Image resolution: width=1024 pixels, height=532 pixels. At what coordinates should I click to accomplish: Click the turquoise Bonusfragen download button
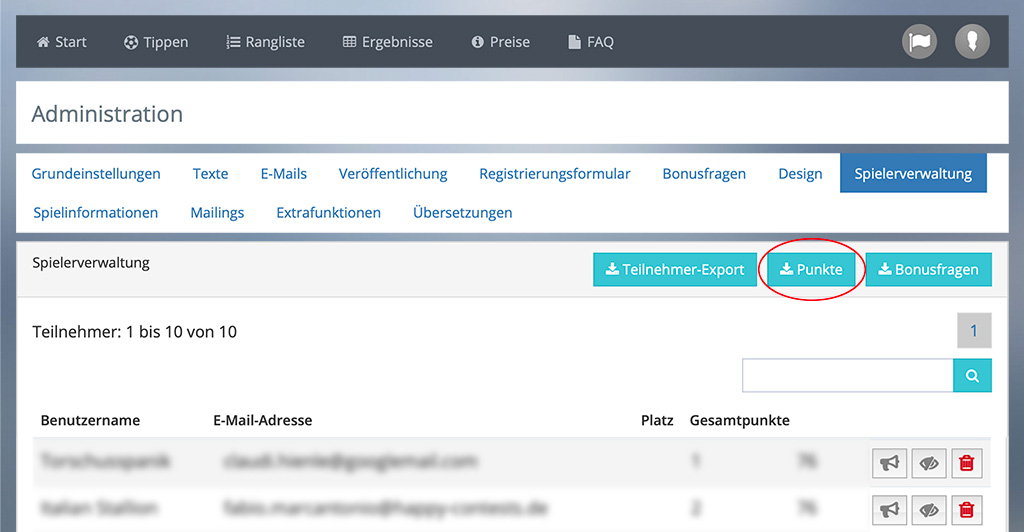pos(929,269)
